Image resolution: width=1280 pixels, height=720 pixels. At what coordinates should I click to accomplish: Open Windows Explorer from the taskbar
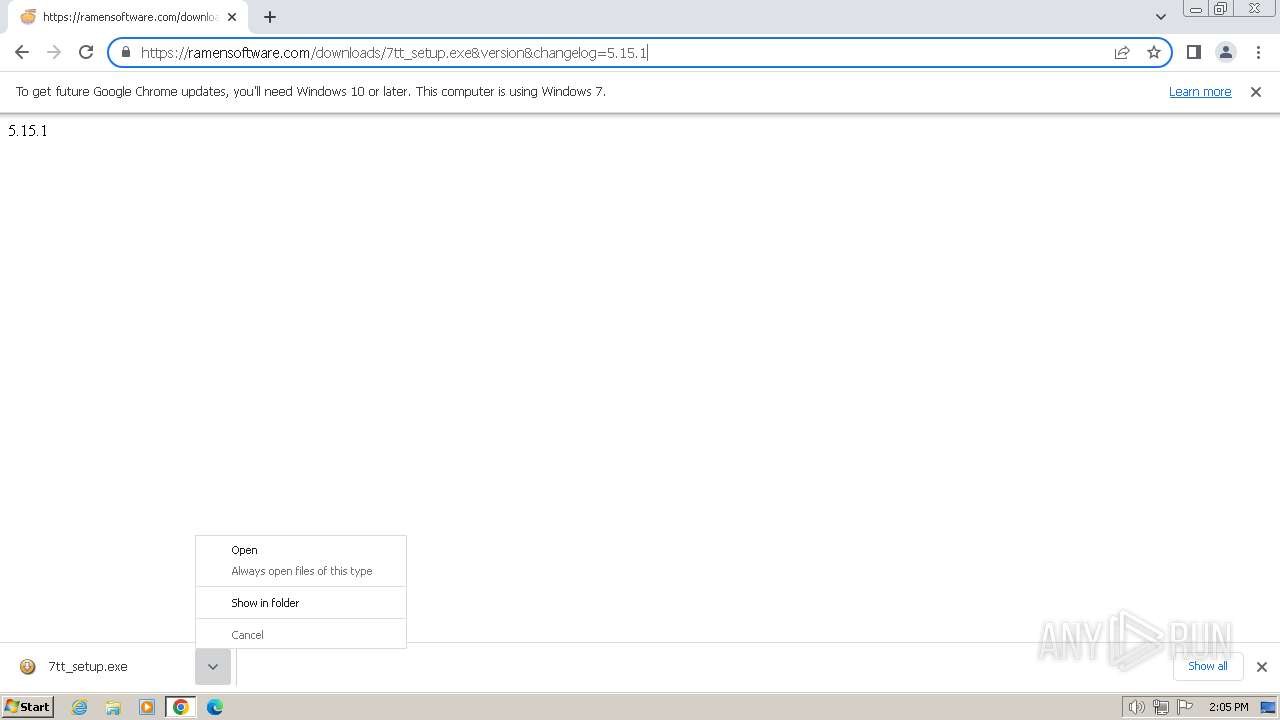tap(113, 707)
